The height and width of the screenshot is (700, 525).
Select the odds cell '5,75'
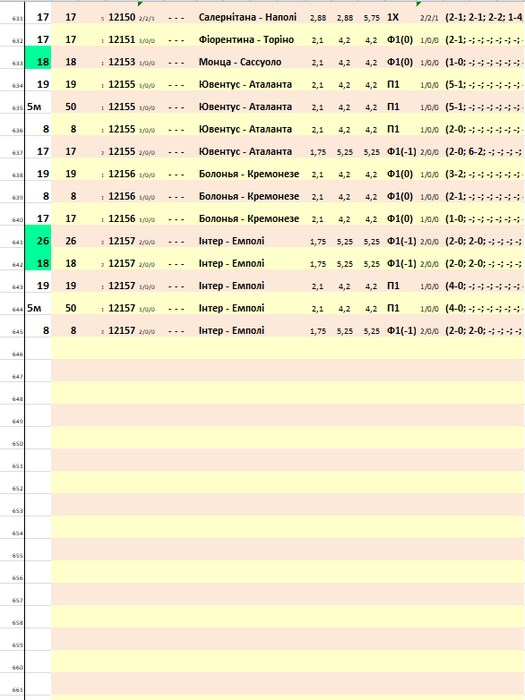(371, 18)
